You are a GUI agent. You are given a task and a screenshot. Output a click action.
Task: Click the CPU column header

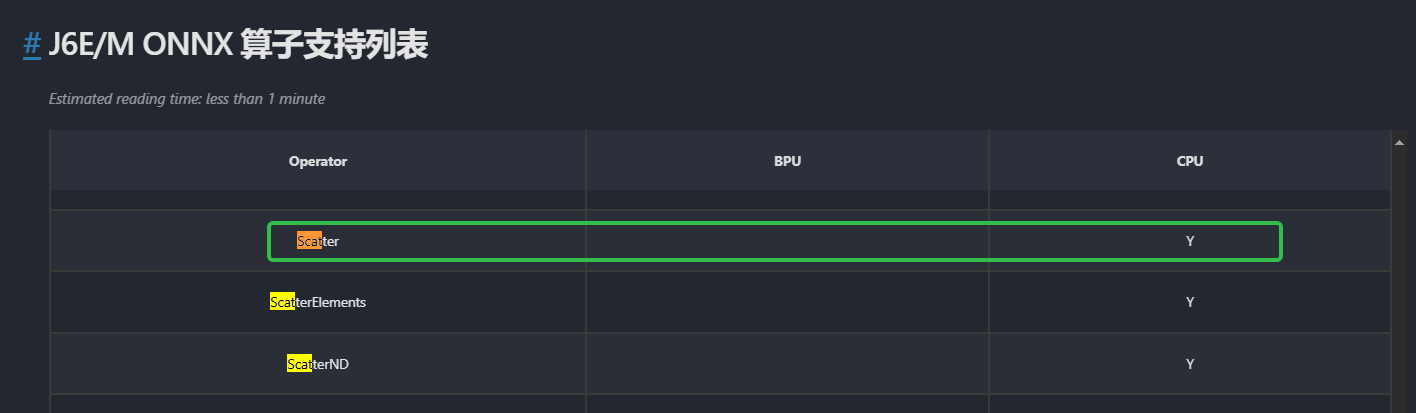coord(1189,161)
